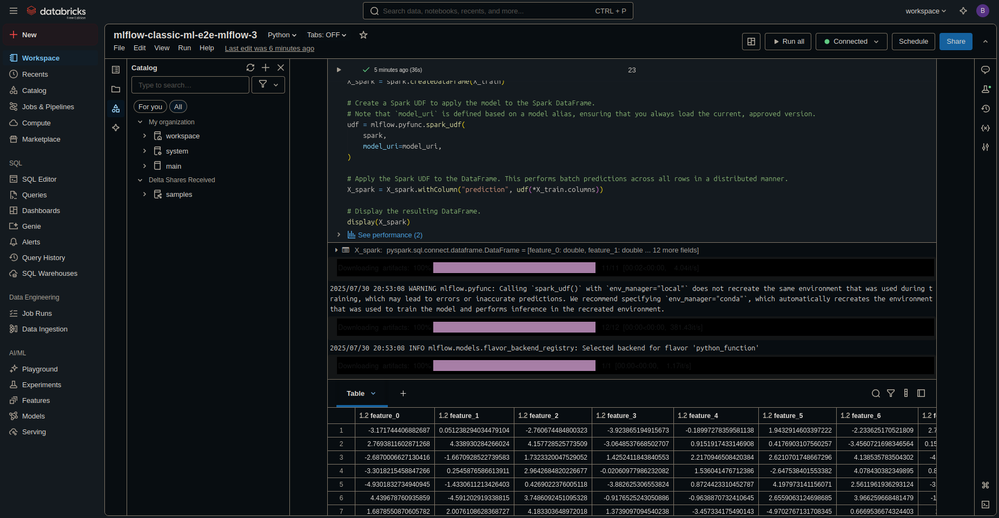Click Run all
Screen dimensions: 999x518
[x=788, y=41]
